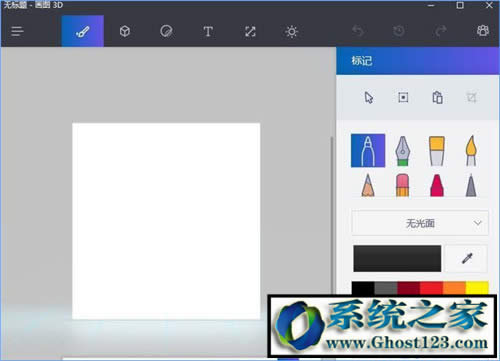Click on the white drawing canvas
This screenshot has height=361, width=500.
(x=166, y=221)
